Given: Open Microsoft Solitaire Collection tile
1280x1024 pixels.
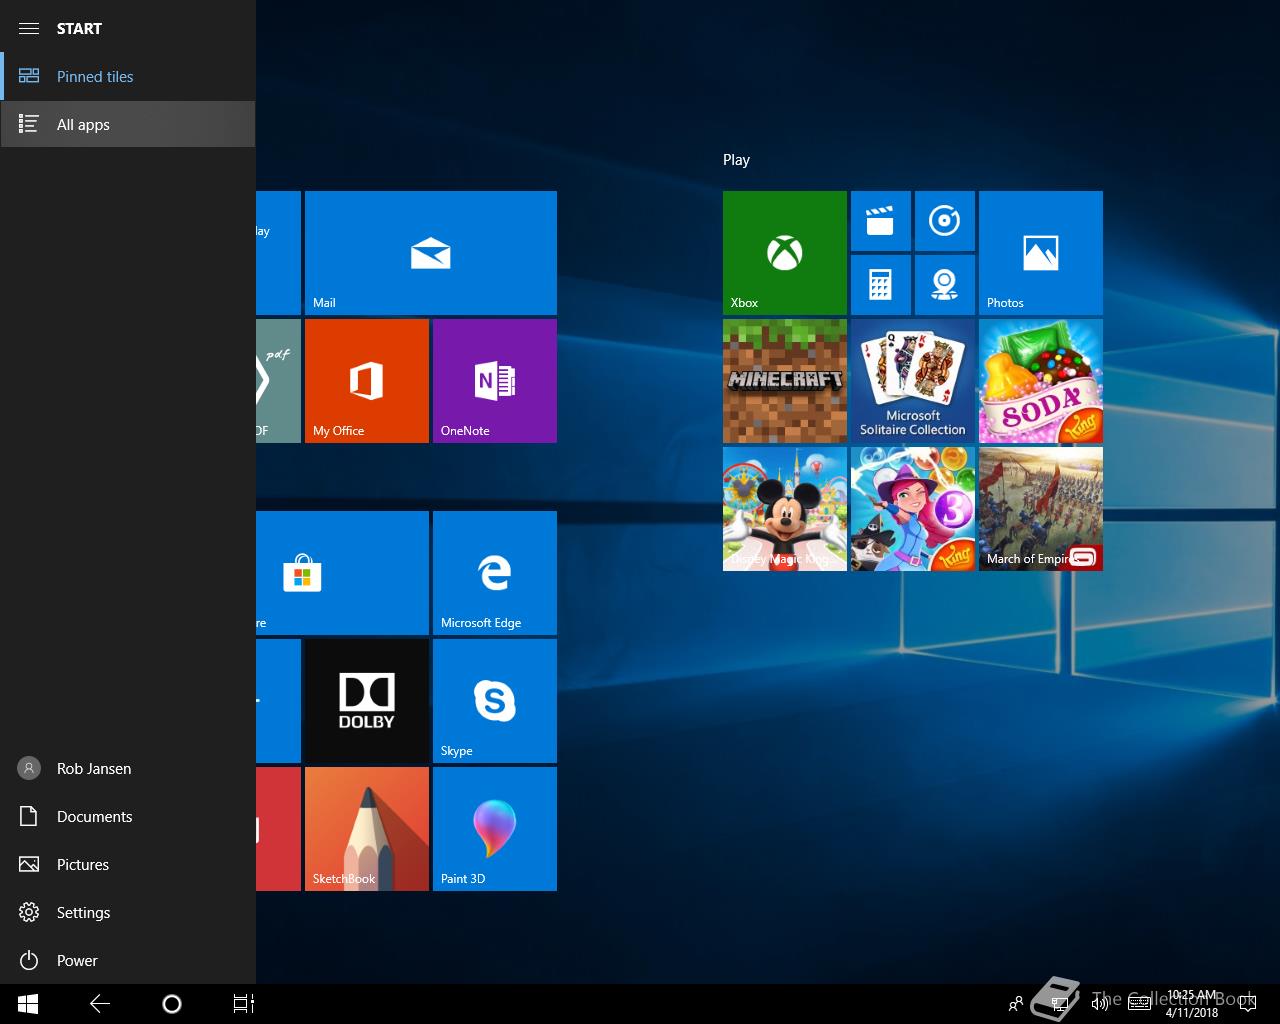Looking at the screenshot, I should (913, 381).
